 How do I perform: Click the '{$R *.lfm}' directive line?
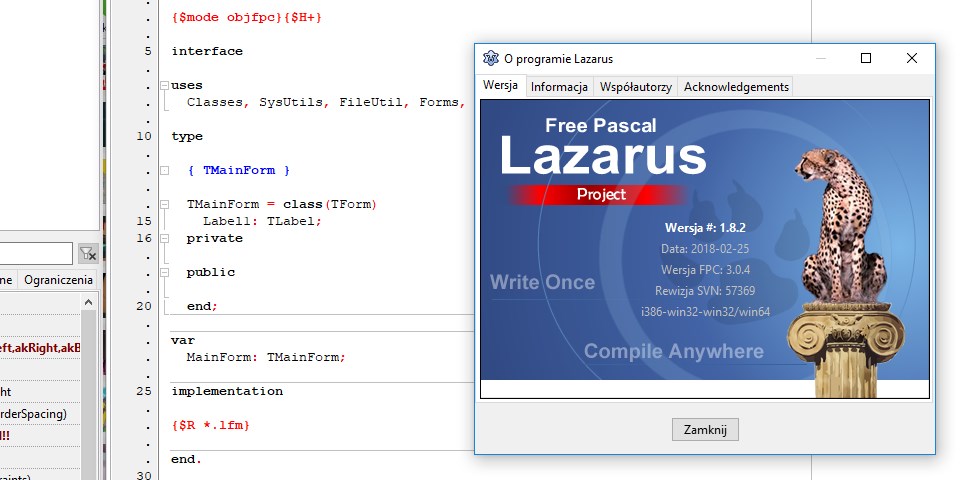(211, 425)
